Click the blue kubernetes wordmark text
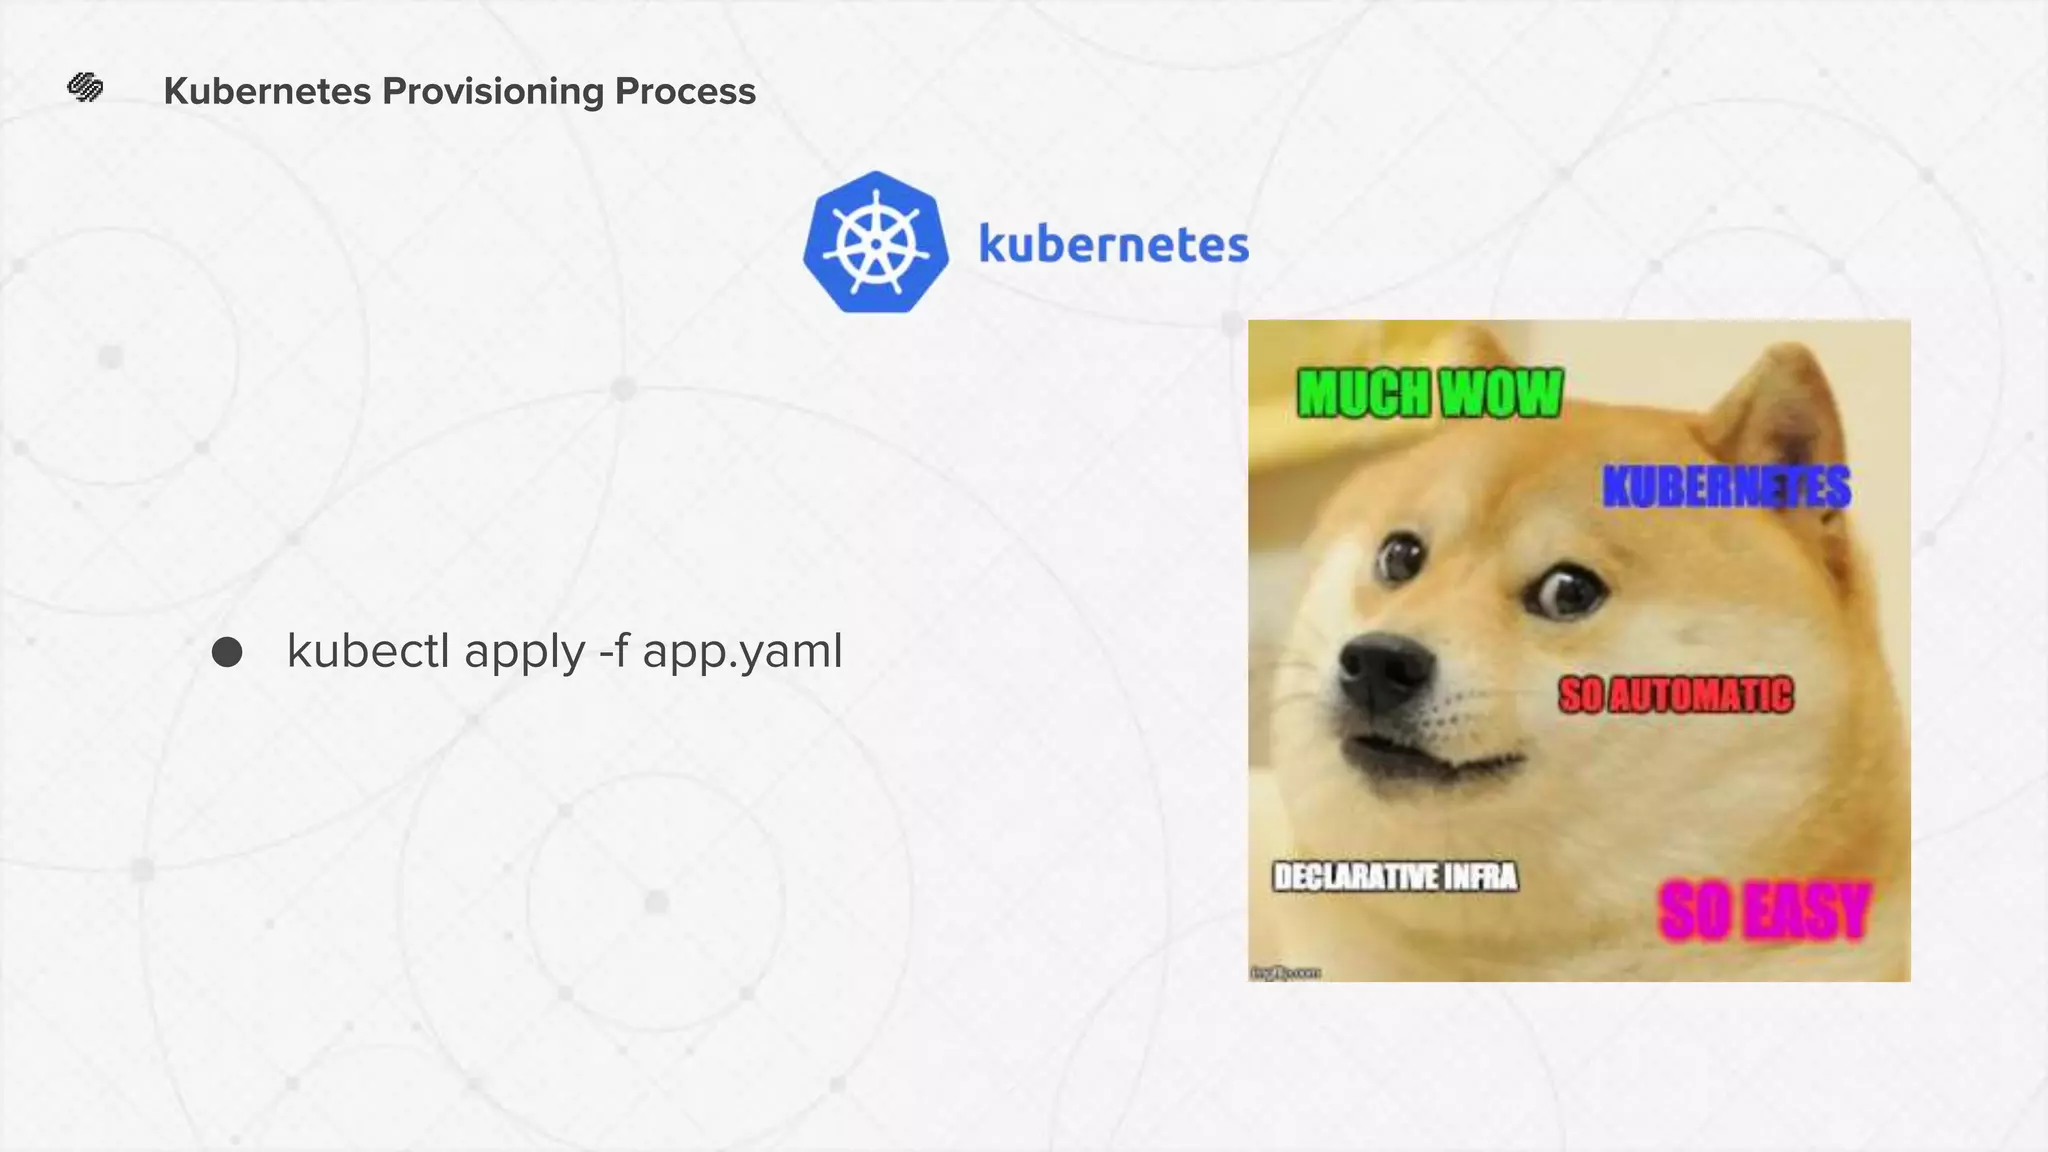Image resolution: width=2048 pixels, height=1152 pixels. tap(1113, 245)
